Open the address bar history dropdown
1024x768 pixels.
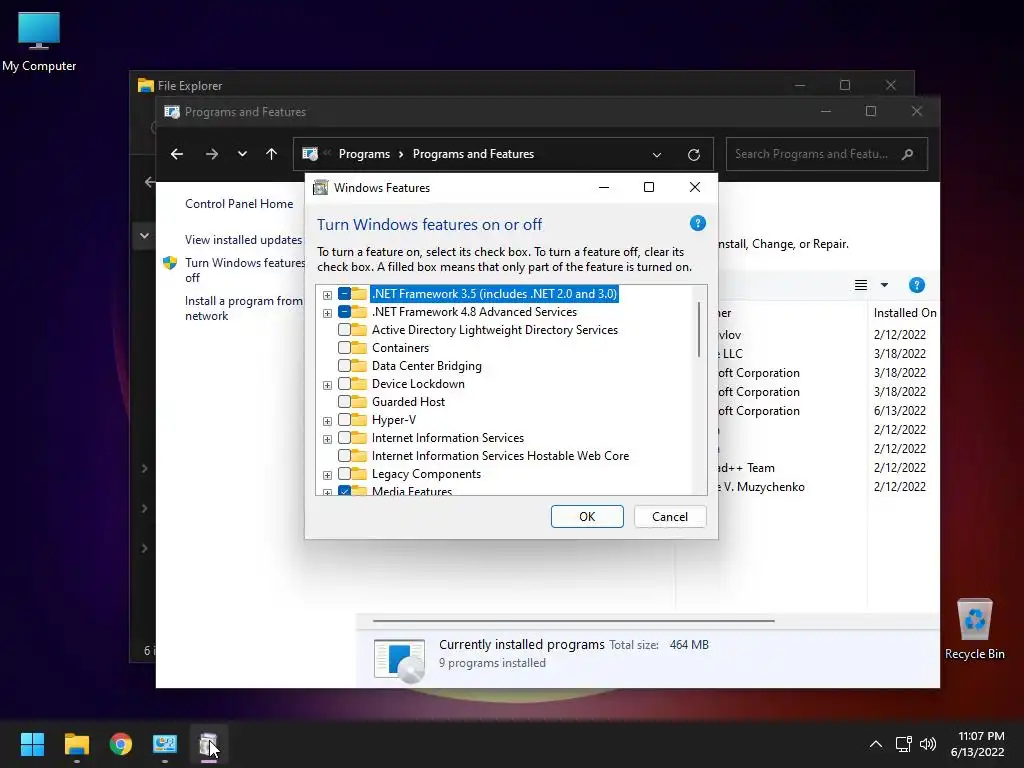point(656,155)
